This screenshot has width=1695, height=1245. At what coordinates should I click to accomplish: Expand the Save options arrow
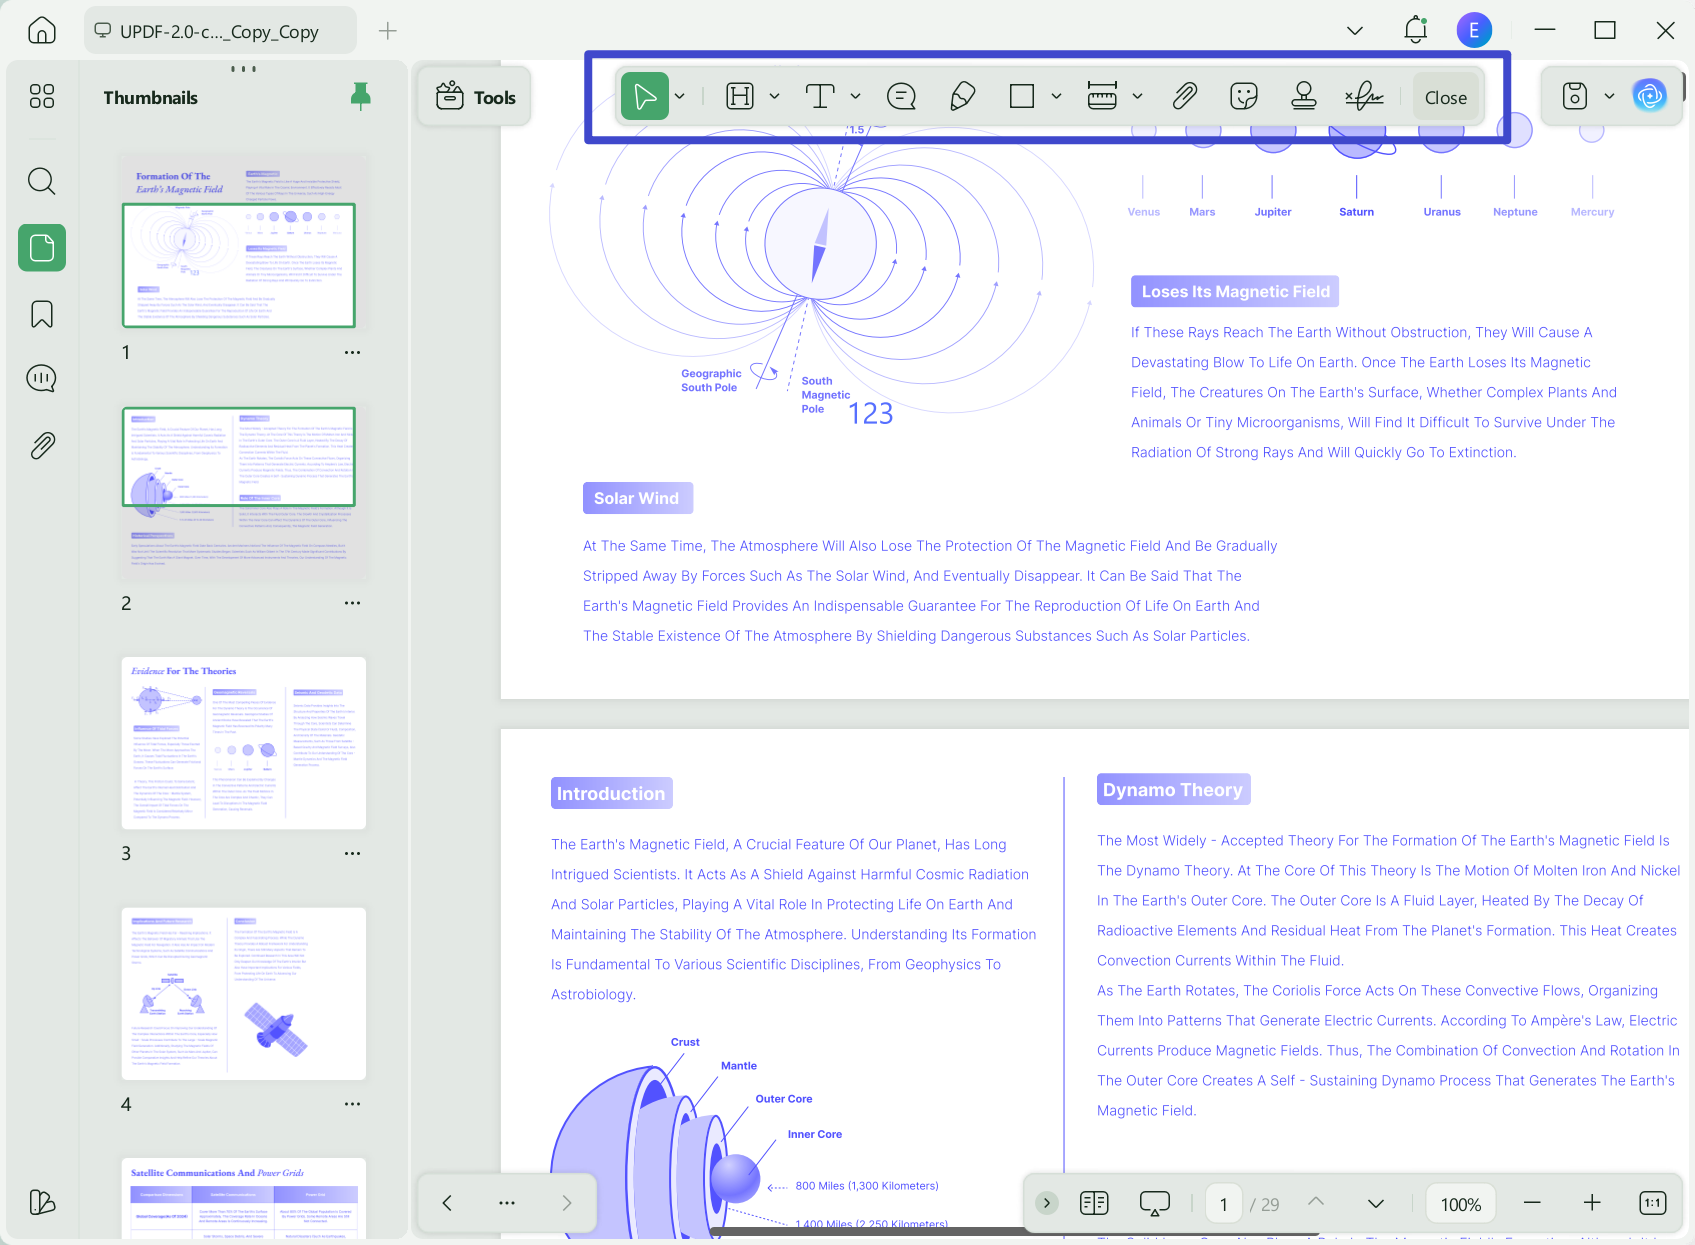(1609, 97)
